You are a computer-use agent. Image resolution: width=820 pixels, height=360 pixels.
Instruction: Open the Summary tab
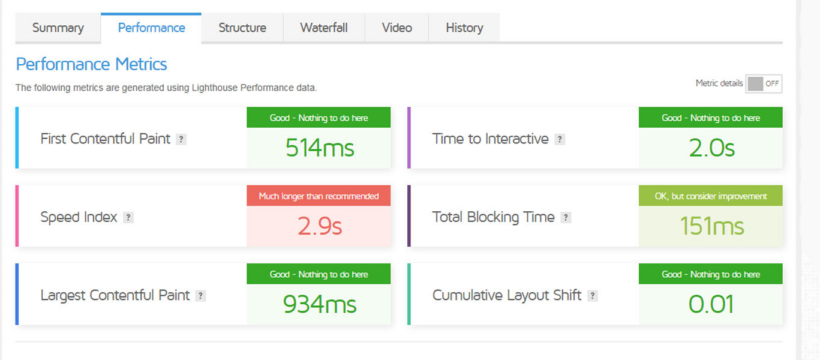tap(58, 28)
